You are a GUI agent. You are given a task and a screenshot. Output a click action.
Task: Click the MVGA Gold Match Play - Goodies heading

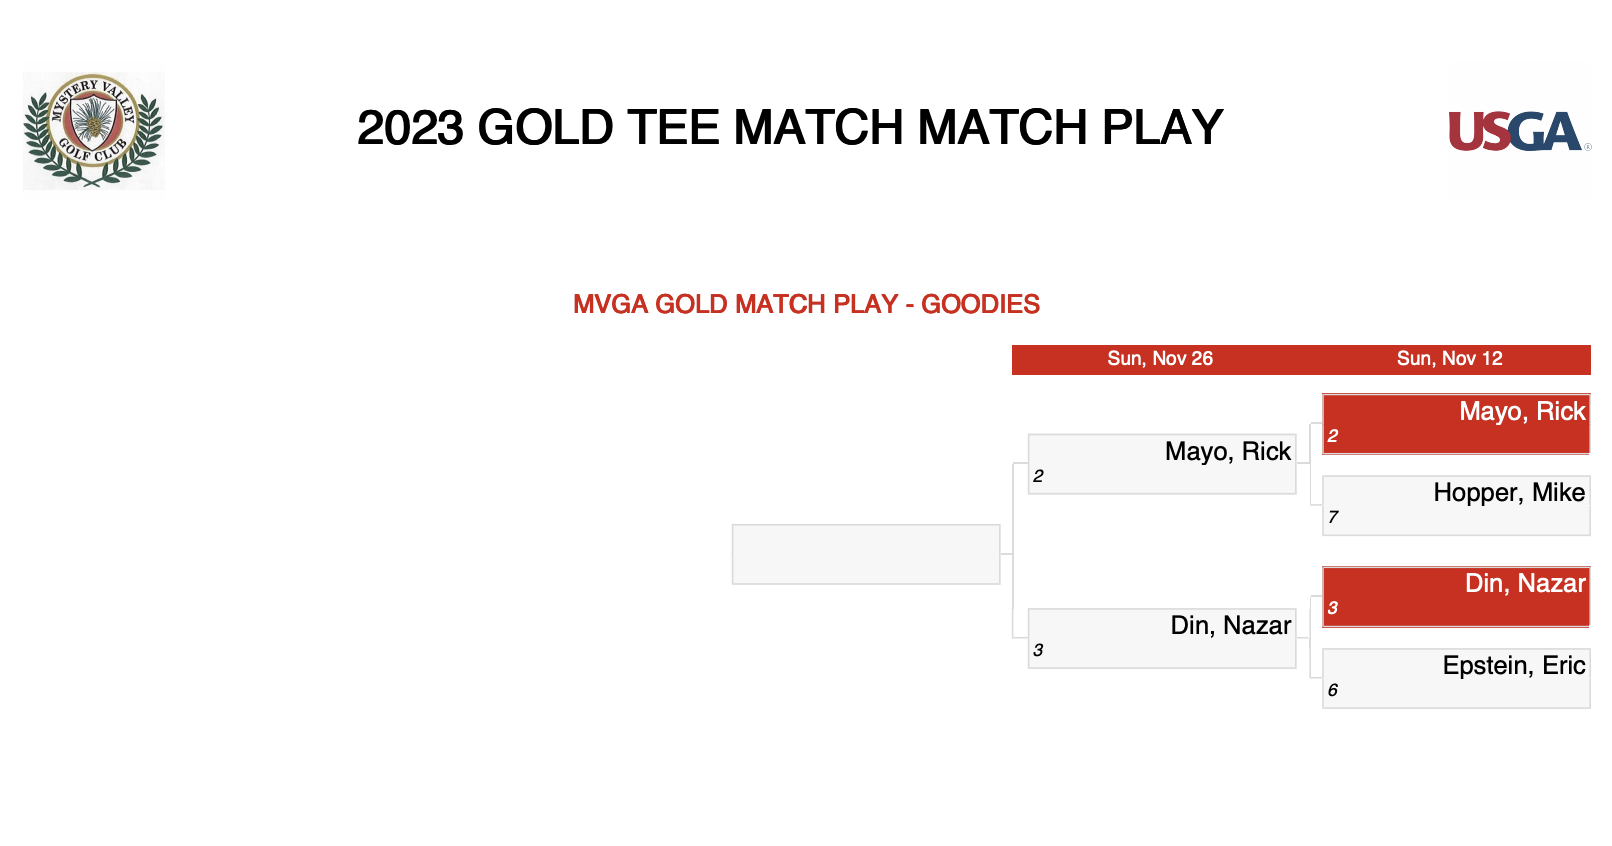pos(806,304)
